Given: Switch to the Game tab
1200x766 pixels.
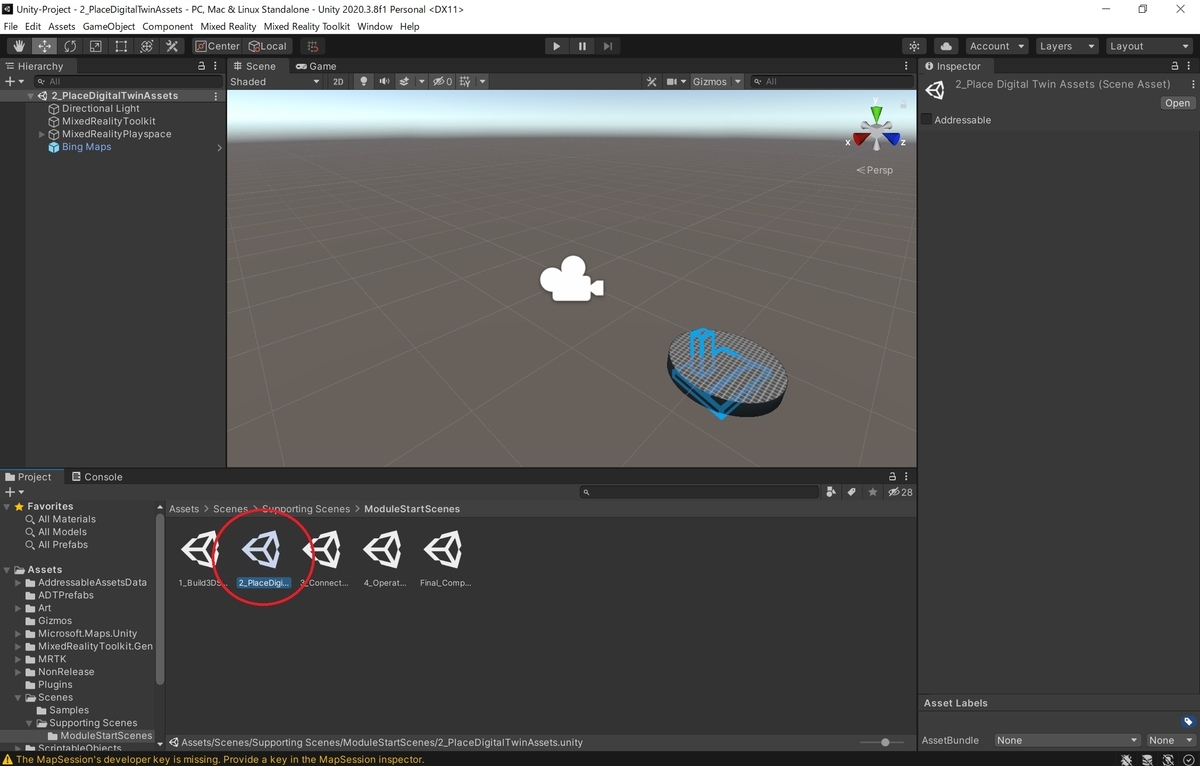Looking at the screenshot, I should pos(316,66).
